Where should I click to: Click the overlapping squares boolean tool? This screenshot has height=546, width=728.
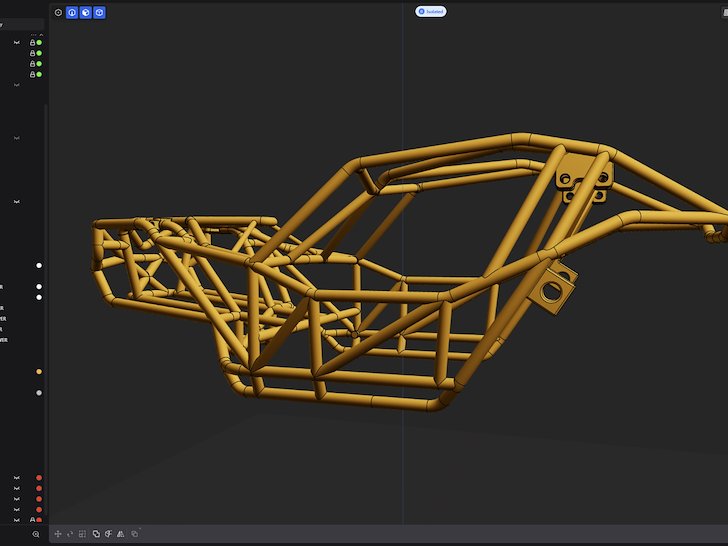coord(96,534)
